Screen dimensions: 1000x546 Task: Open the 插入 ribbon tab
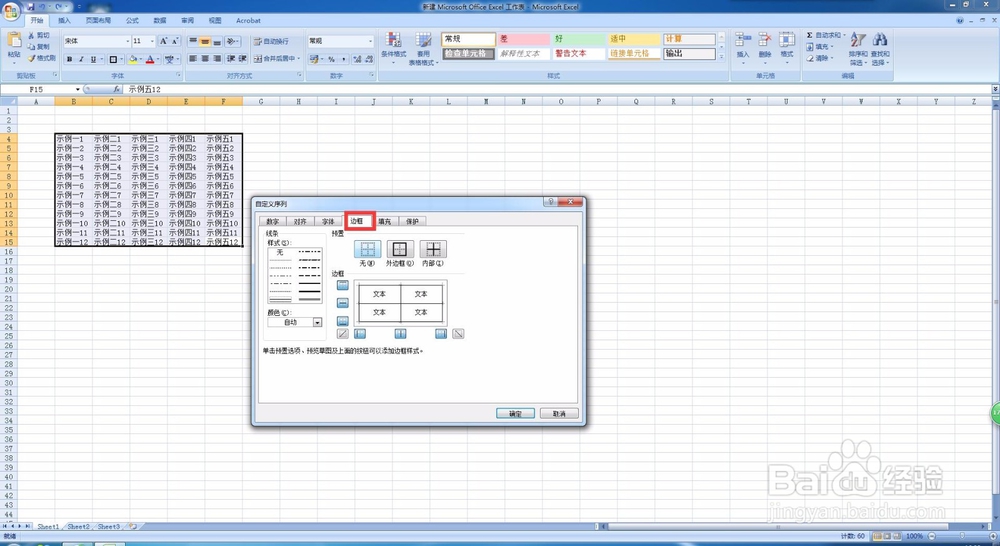click(64, 20)
